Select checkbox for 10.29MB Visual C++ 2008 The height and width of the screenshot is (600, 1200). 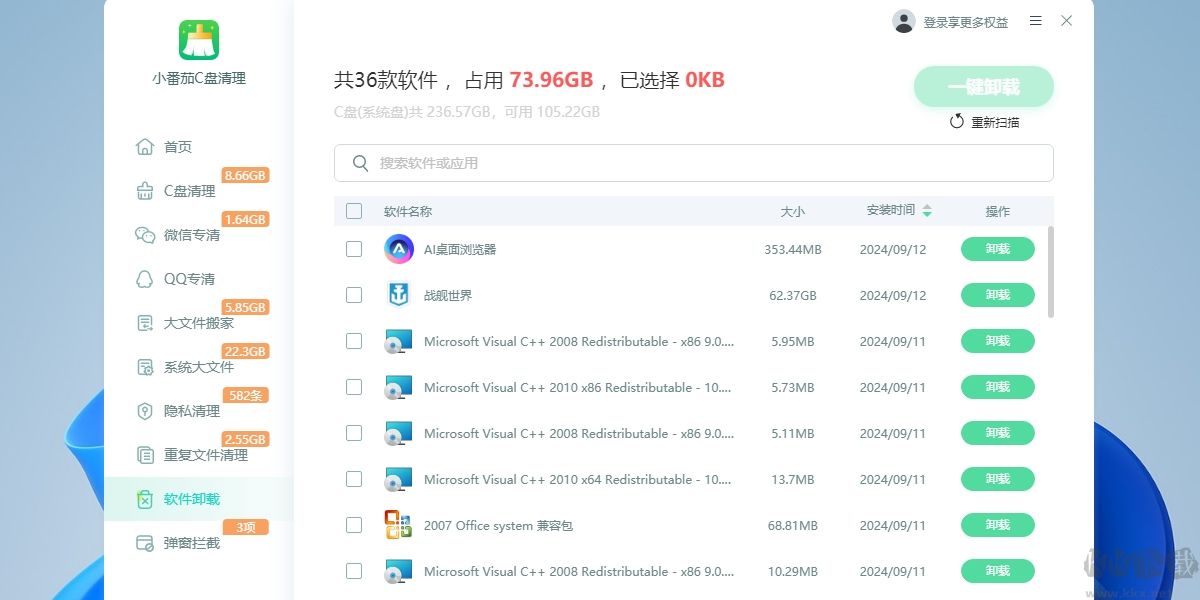pyautogui.click(x=354, y=571)
